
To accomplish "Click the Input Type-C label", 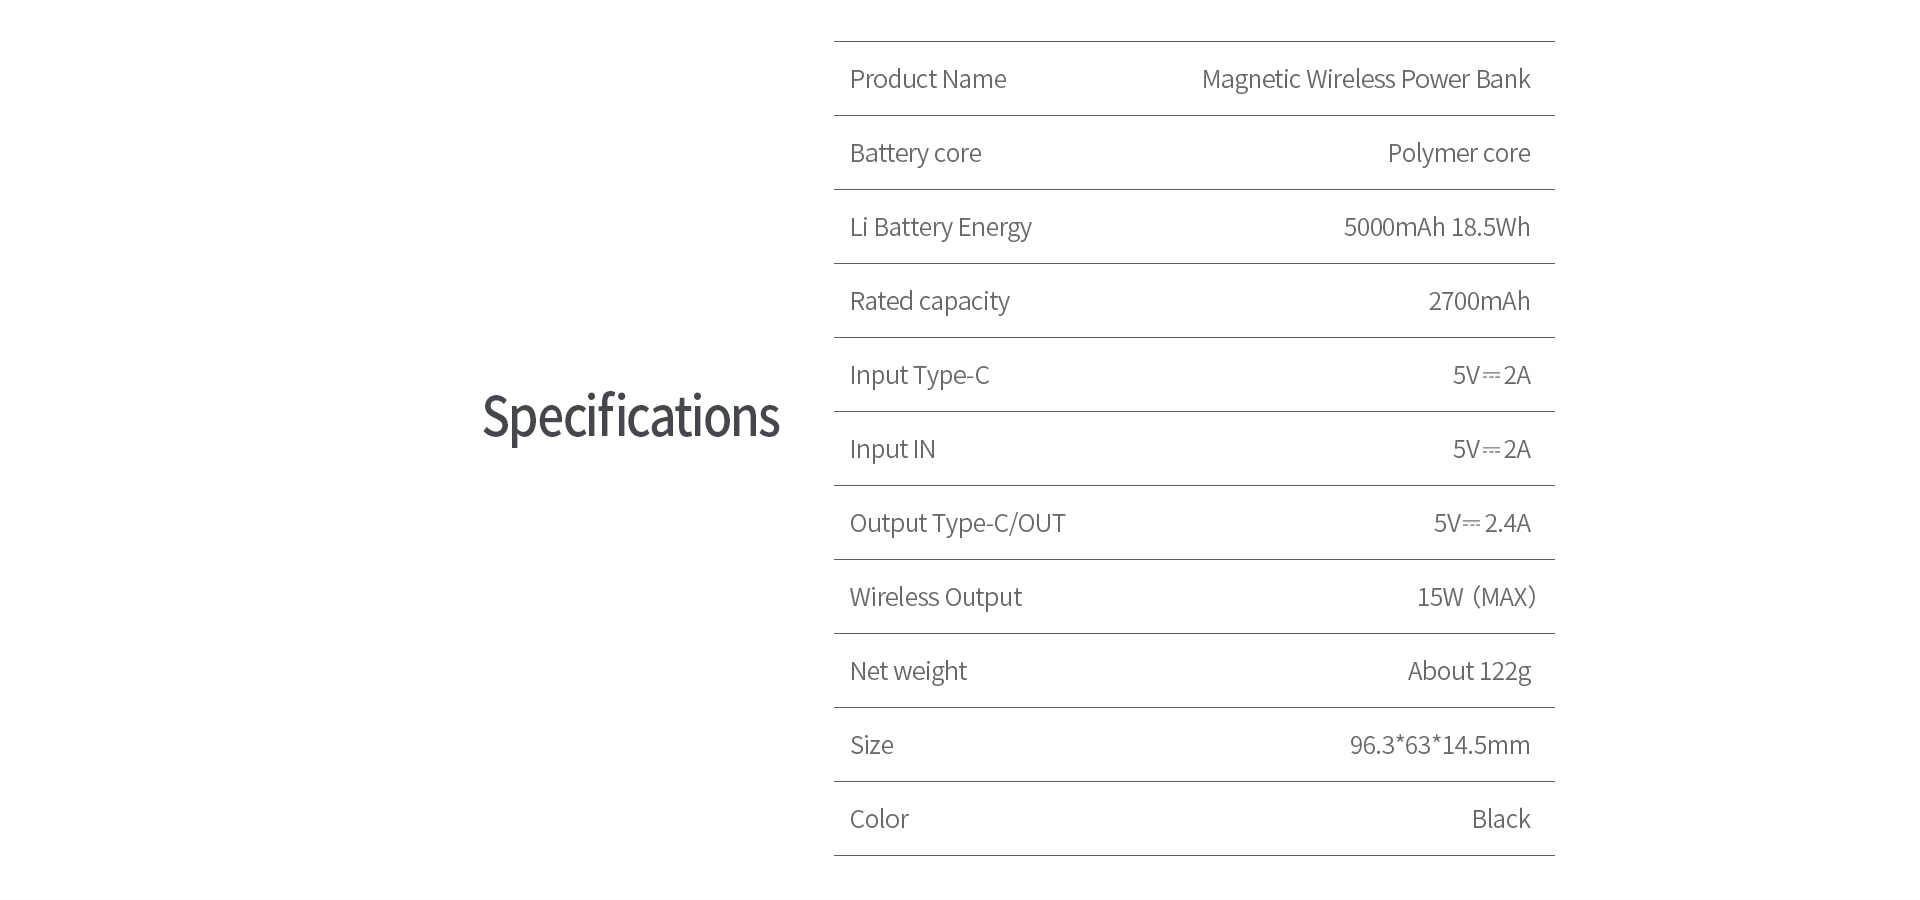I will (919, 375).
